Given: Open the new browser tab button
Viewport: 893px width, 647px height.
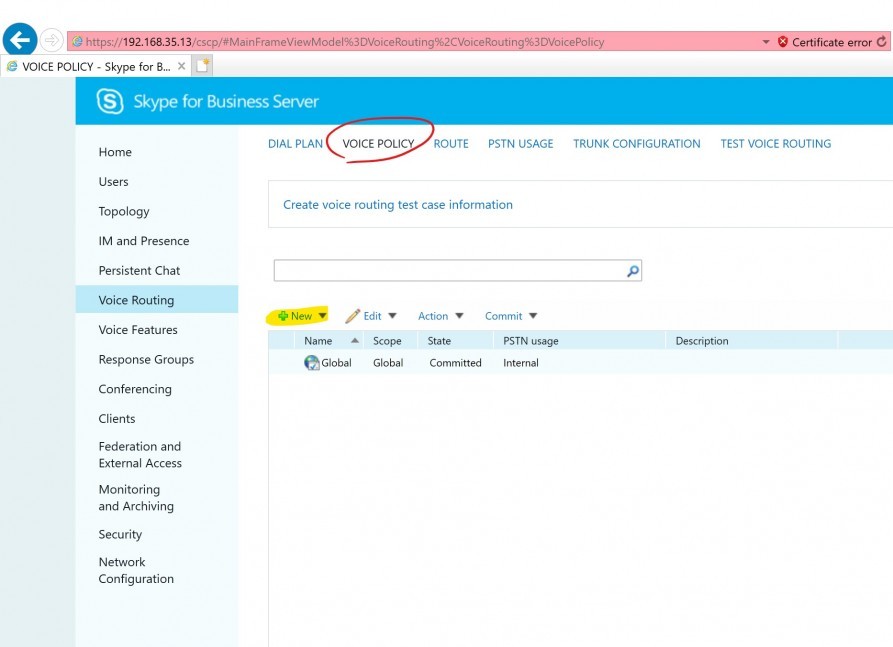Looking at the screenshot, I should pyautogui.click(x=203, y=66).
